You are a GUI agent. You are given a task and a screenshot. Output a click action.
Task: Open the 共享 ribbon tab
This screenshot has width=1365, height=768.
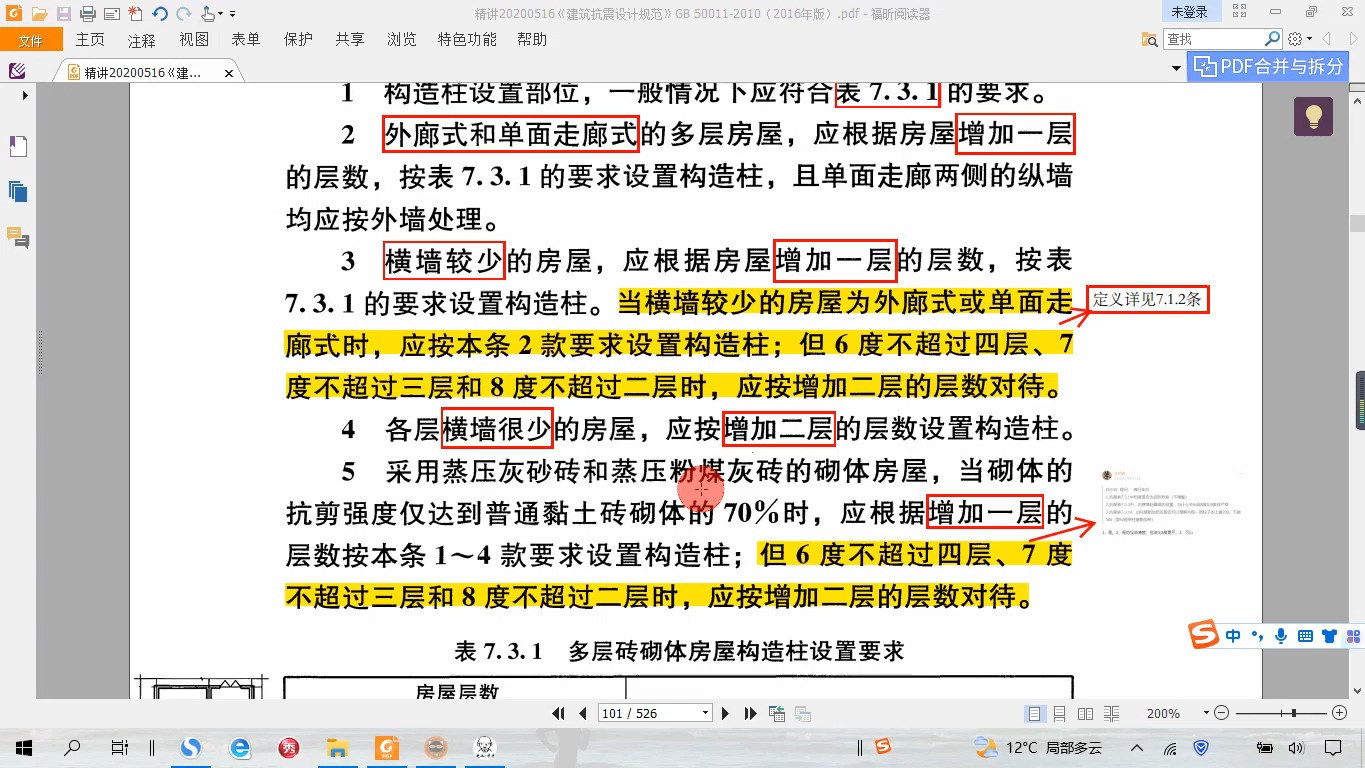click(350, 40)
